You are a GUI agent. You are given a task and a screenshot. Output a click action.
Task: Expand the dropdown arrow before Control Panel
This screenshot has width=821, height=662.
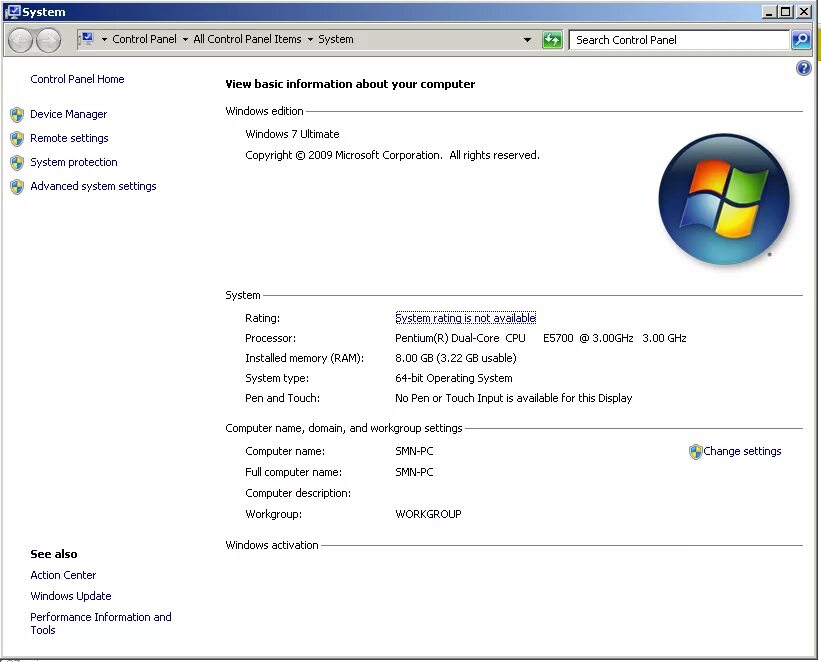tap(104, 39)
